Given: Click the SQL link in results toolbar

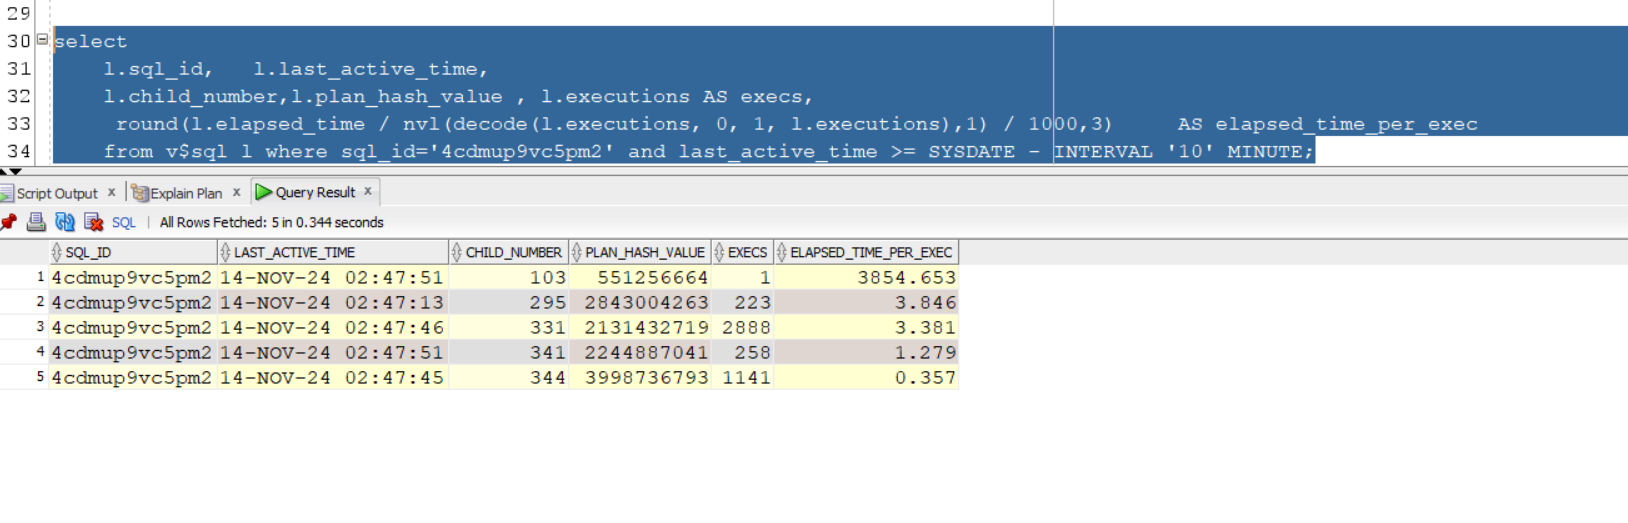Looking at the screenshot, I should pyautogui.click(x=123, y=223).
